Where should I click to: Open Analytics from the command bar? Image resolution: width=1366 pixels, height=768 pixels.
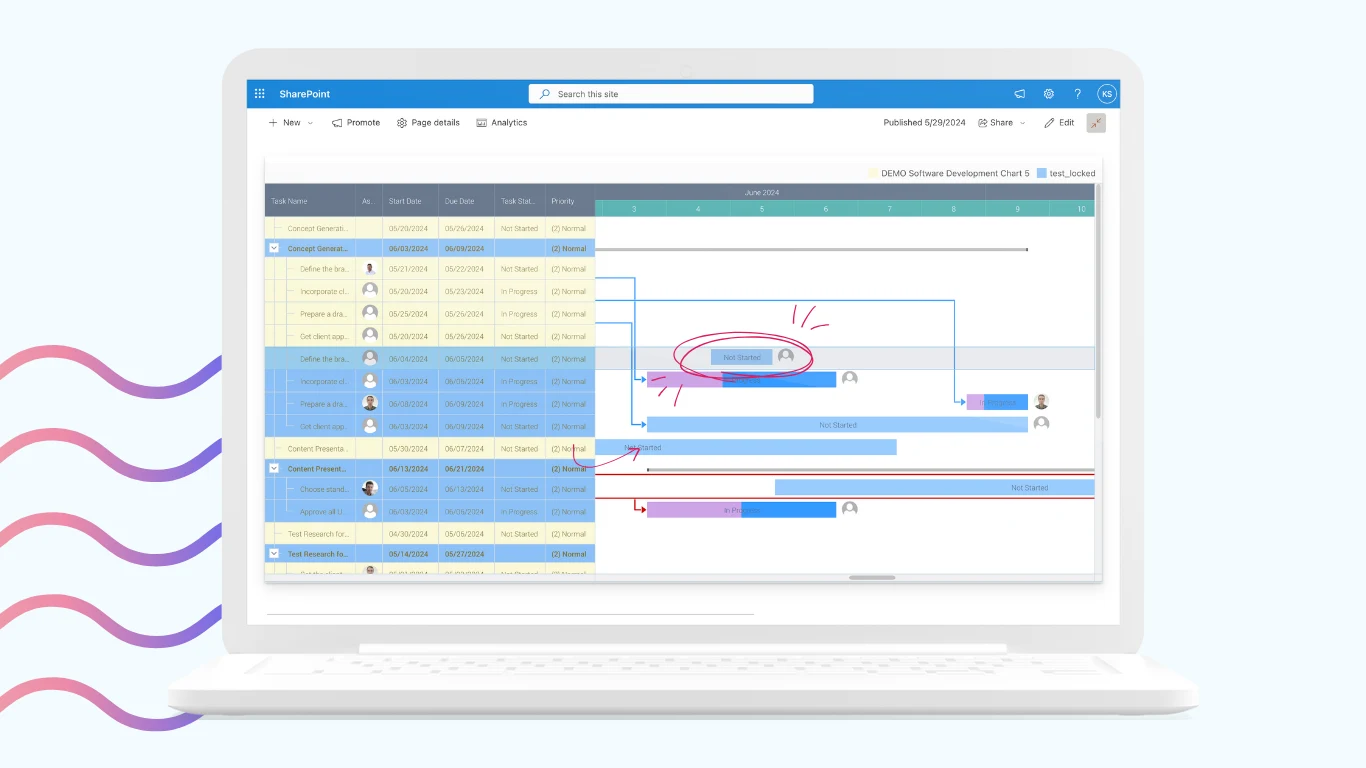pyautogui.click(x=502, y=123)
